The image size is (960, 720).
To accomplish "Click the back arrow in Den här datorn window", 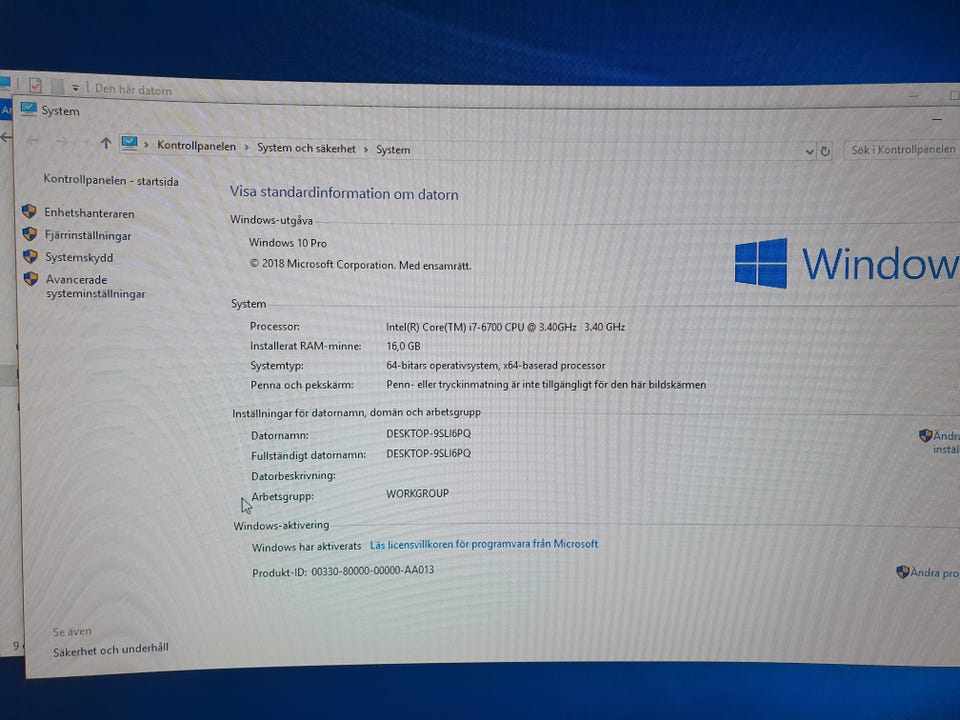I will (x=6, y=137).
